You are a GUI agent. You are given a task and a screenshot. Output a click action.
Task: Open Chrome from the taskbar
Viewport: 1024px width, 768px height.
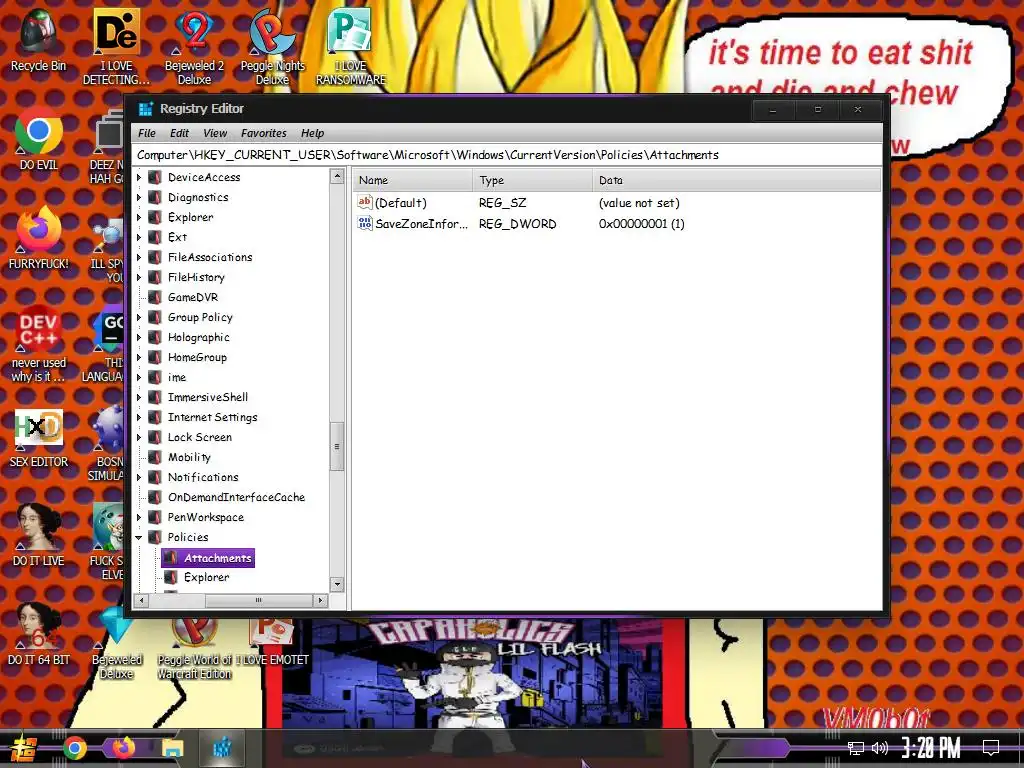(x=74, y=748)
